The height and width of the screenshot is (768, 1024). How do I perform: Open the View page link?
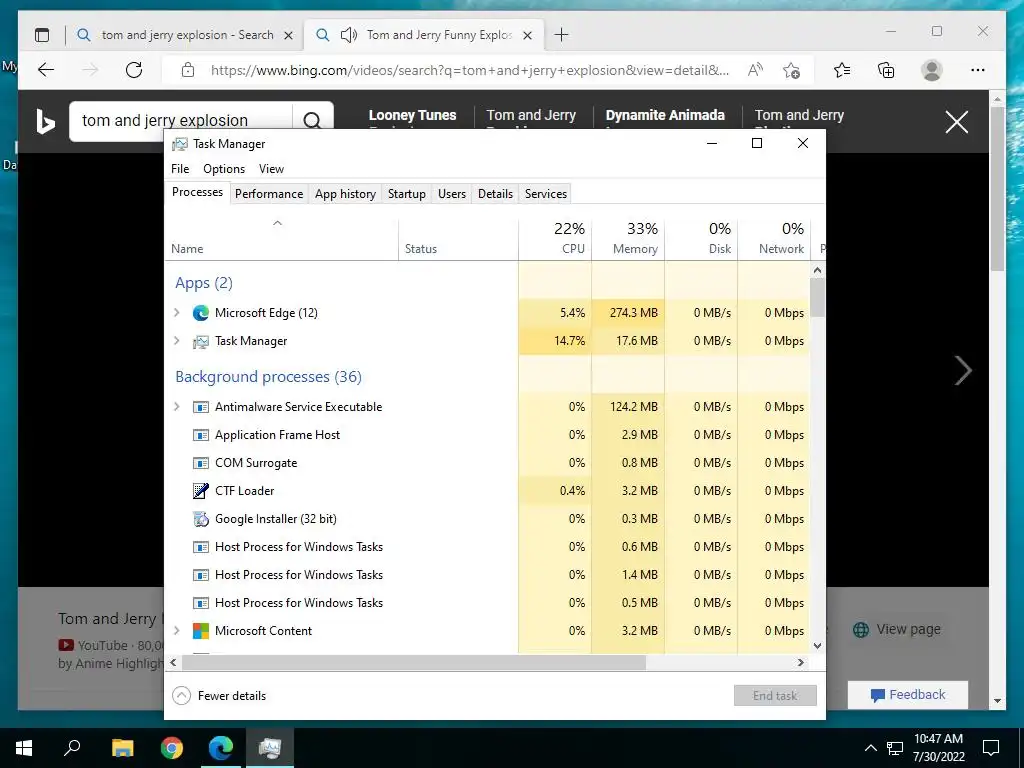[898, 630]
